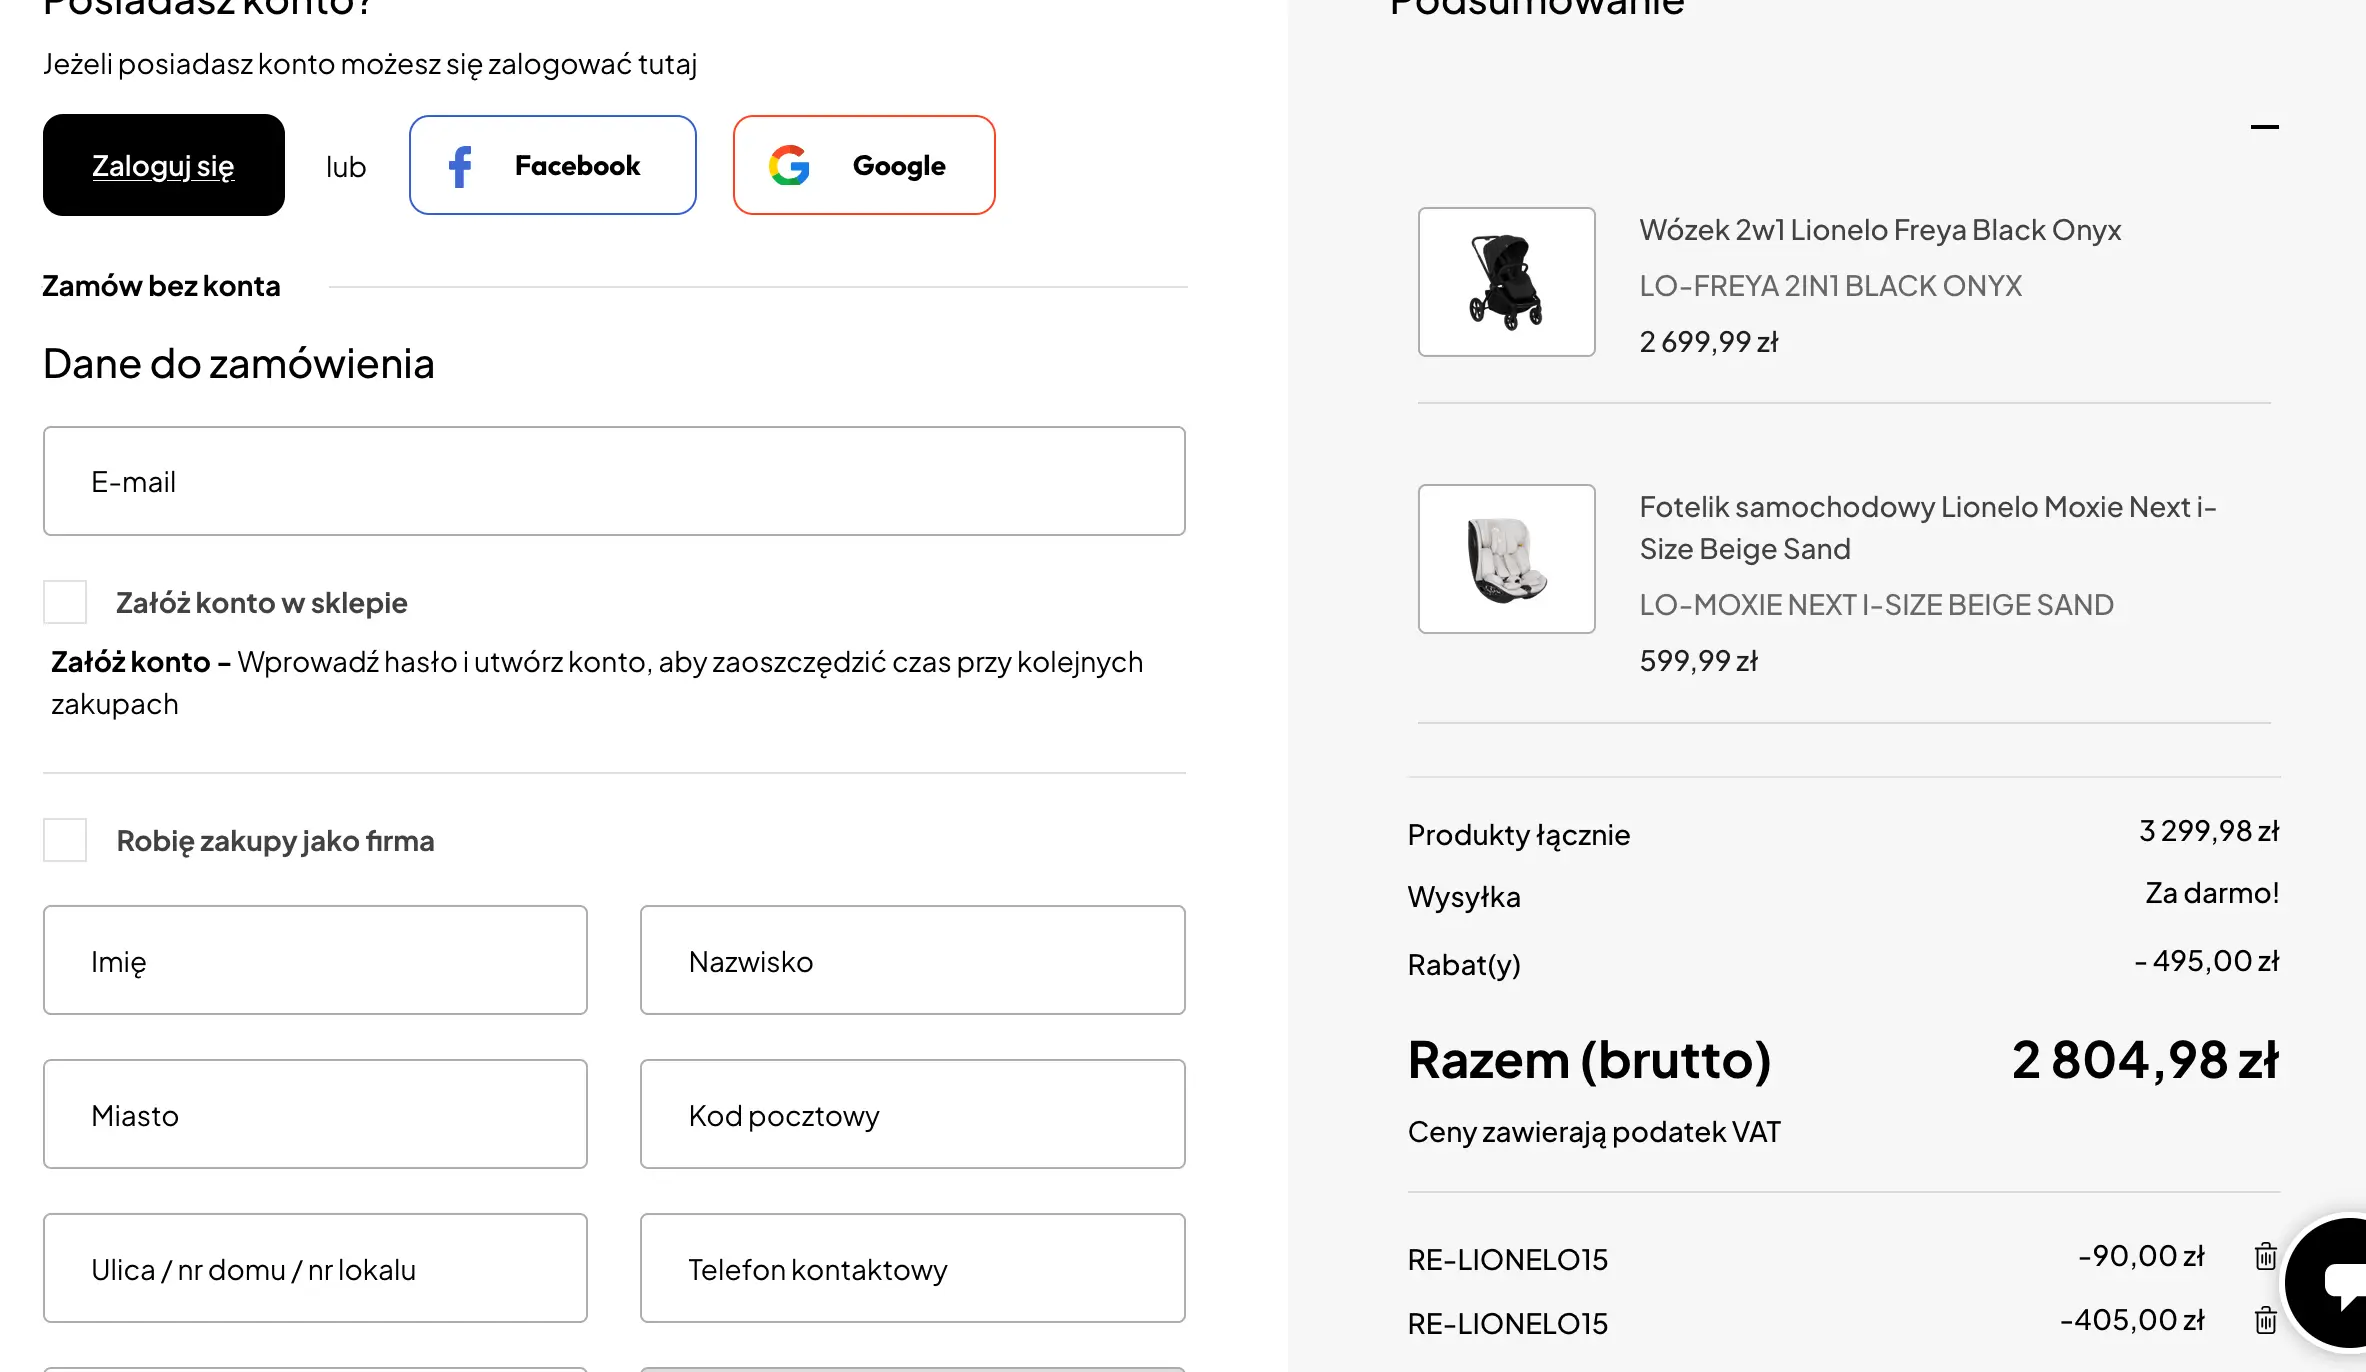Click the Wysyłka label
The width and height of the screenshot is (2366, 1372).
1464,897
